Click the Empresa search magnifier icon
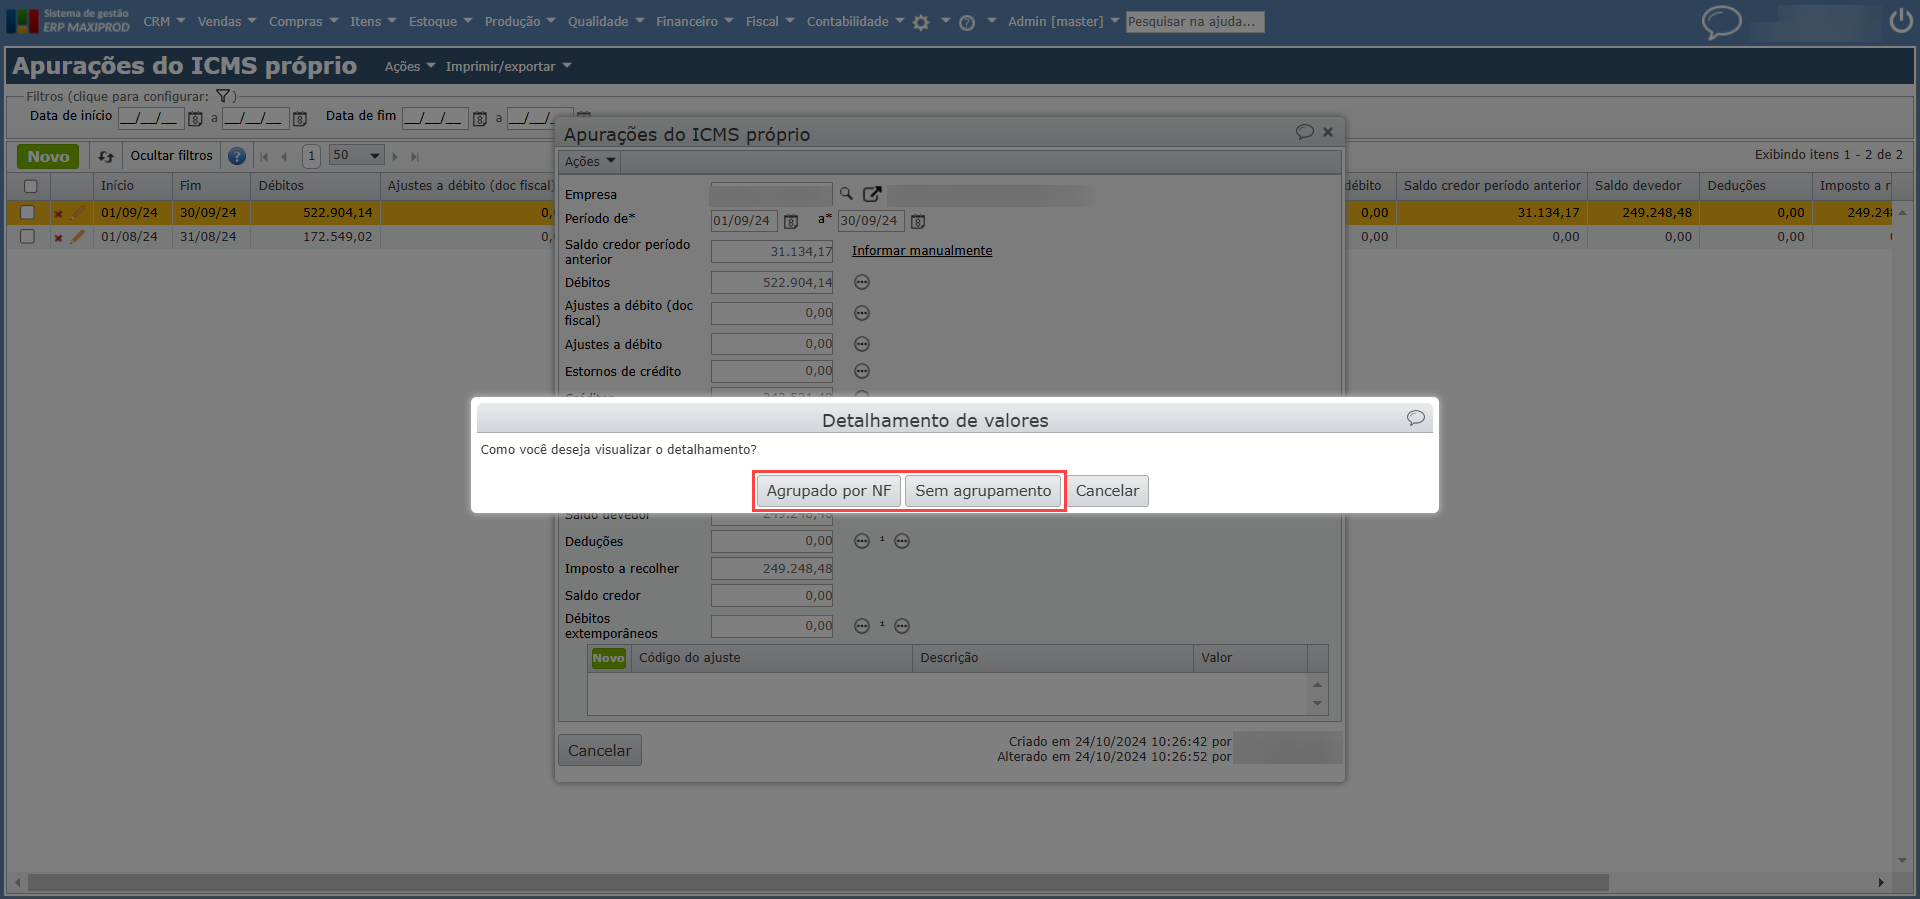Viewport: 1920px width, 899px height. tap(846, 194)
